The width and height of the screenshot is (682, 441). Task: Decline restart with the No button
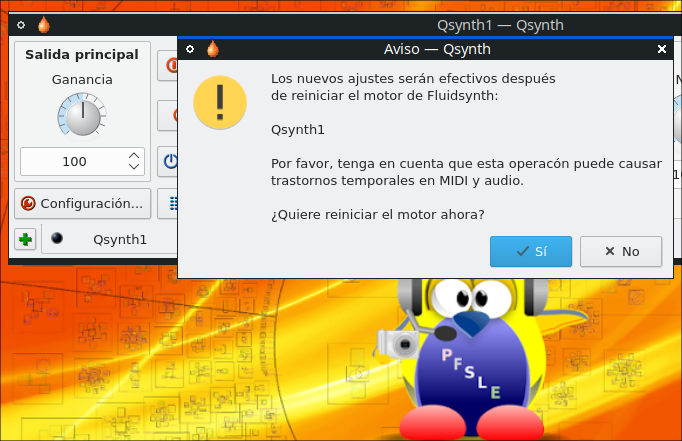pos(621,251)
